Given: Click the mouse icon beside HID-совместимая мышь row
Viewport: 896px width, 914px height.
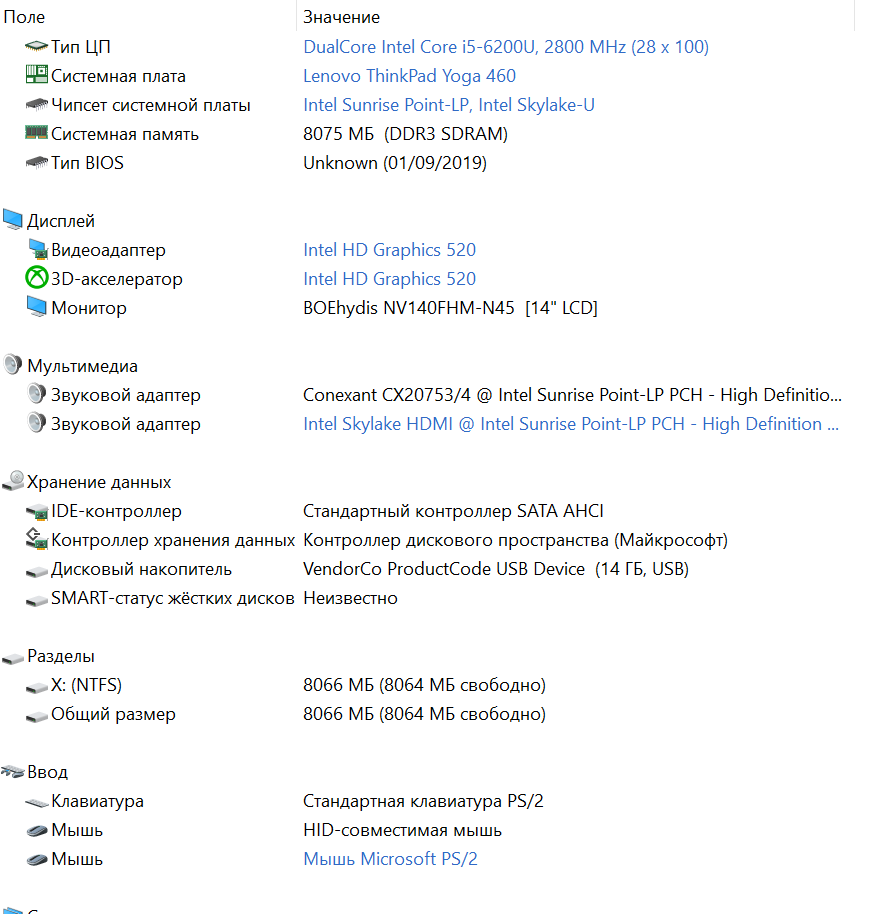Looking at the screenshot, I should 37,831.
